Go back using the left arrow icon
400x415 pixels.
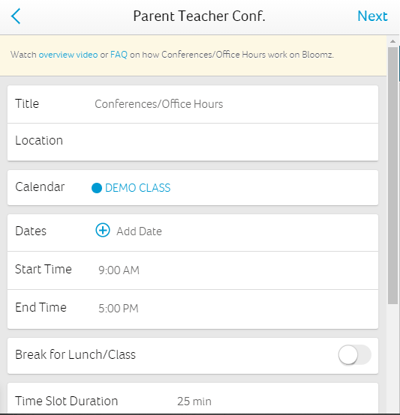click(x=16, y=16)
